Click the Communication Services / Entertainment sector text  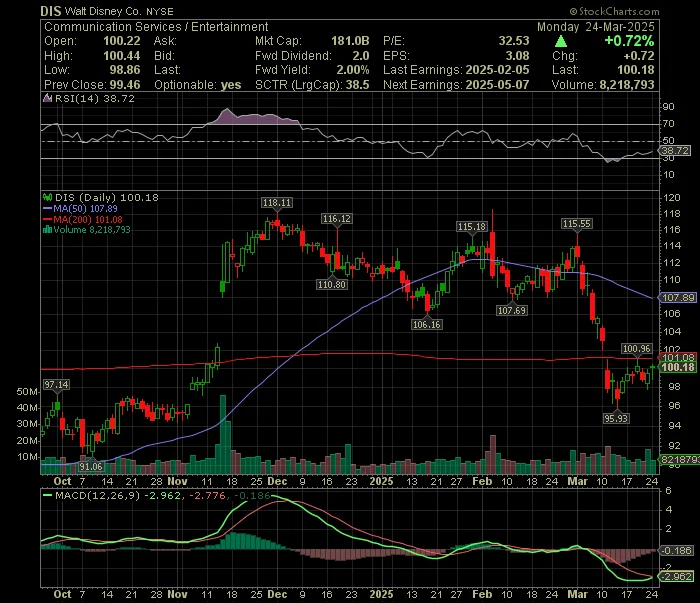click(156, 27)
